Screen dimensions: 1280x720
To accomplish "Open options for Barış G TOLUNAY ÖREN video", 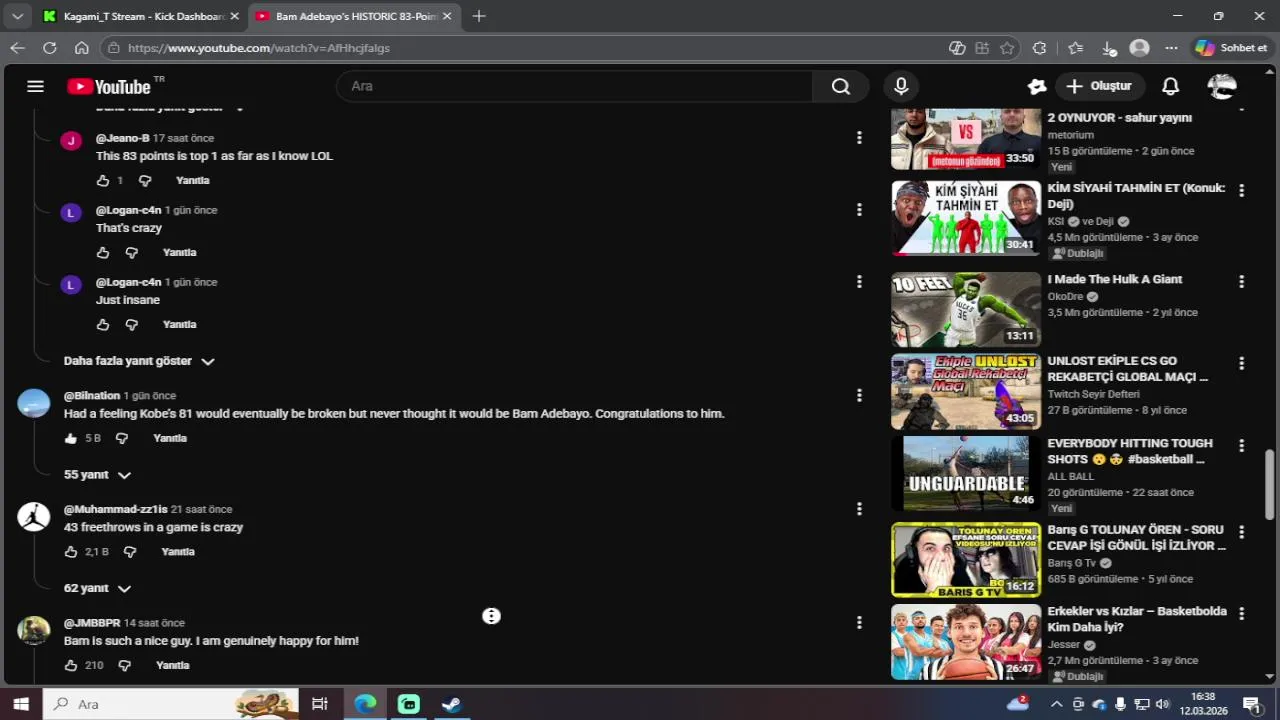I will [x=1241, y=531].
